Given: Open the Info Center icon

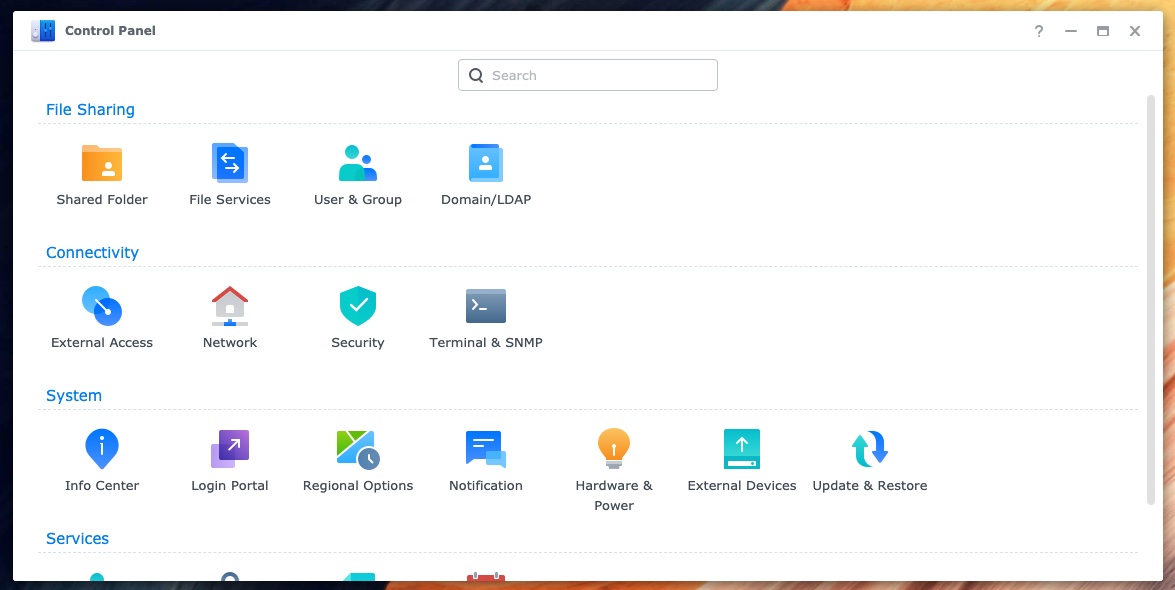Looking at the screenshot, I should pos(102,449).
